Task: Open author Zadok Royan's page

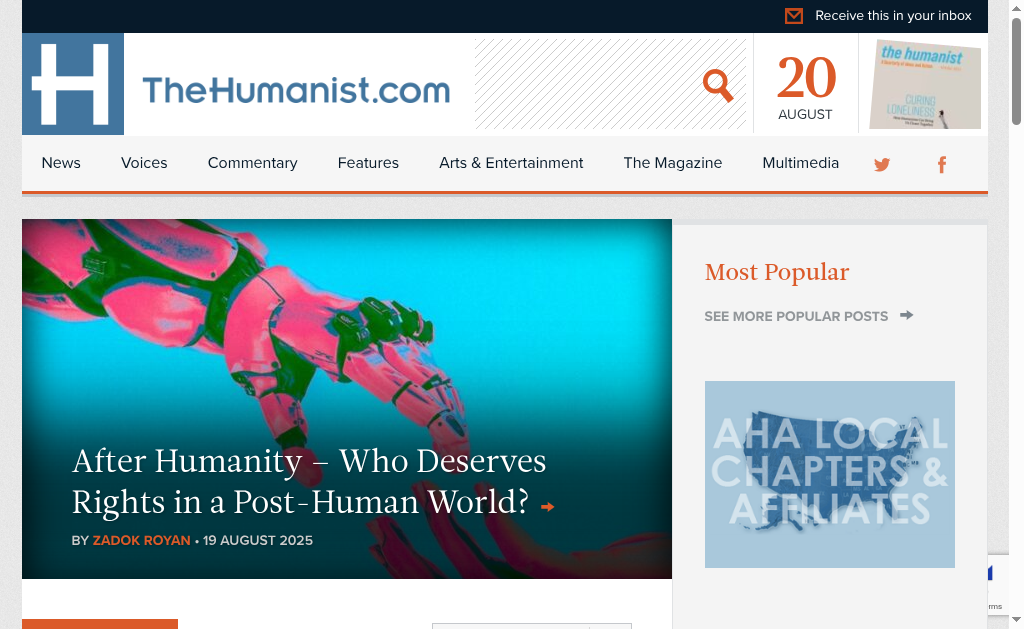Action: coord(141,541)
